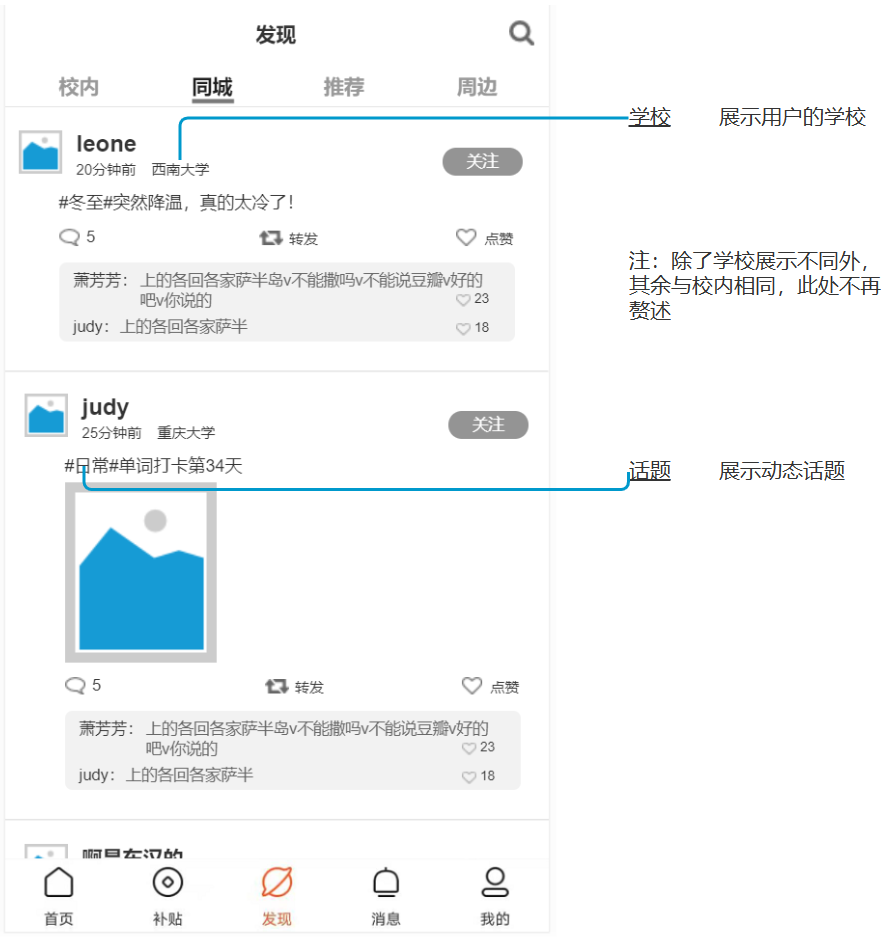The height and width of the screenshot is (941, 888).
Task: Tap the 我的 profile icon
Action: tap(494, 882)
